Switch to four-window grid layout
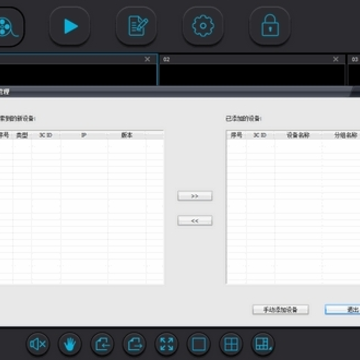The width and height of the screenshot is (360, 360). [231, 344]
